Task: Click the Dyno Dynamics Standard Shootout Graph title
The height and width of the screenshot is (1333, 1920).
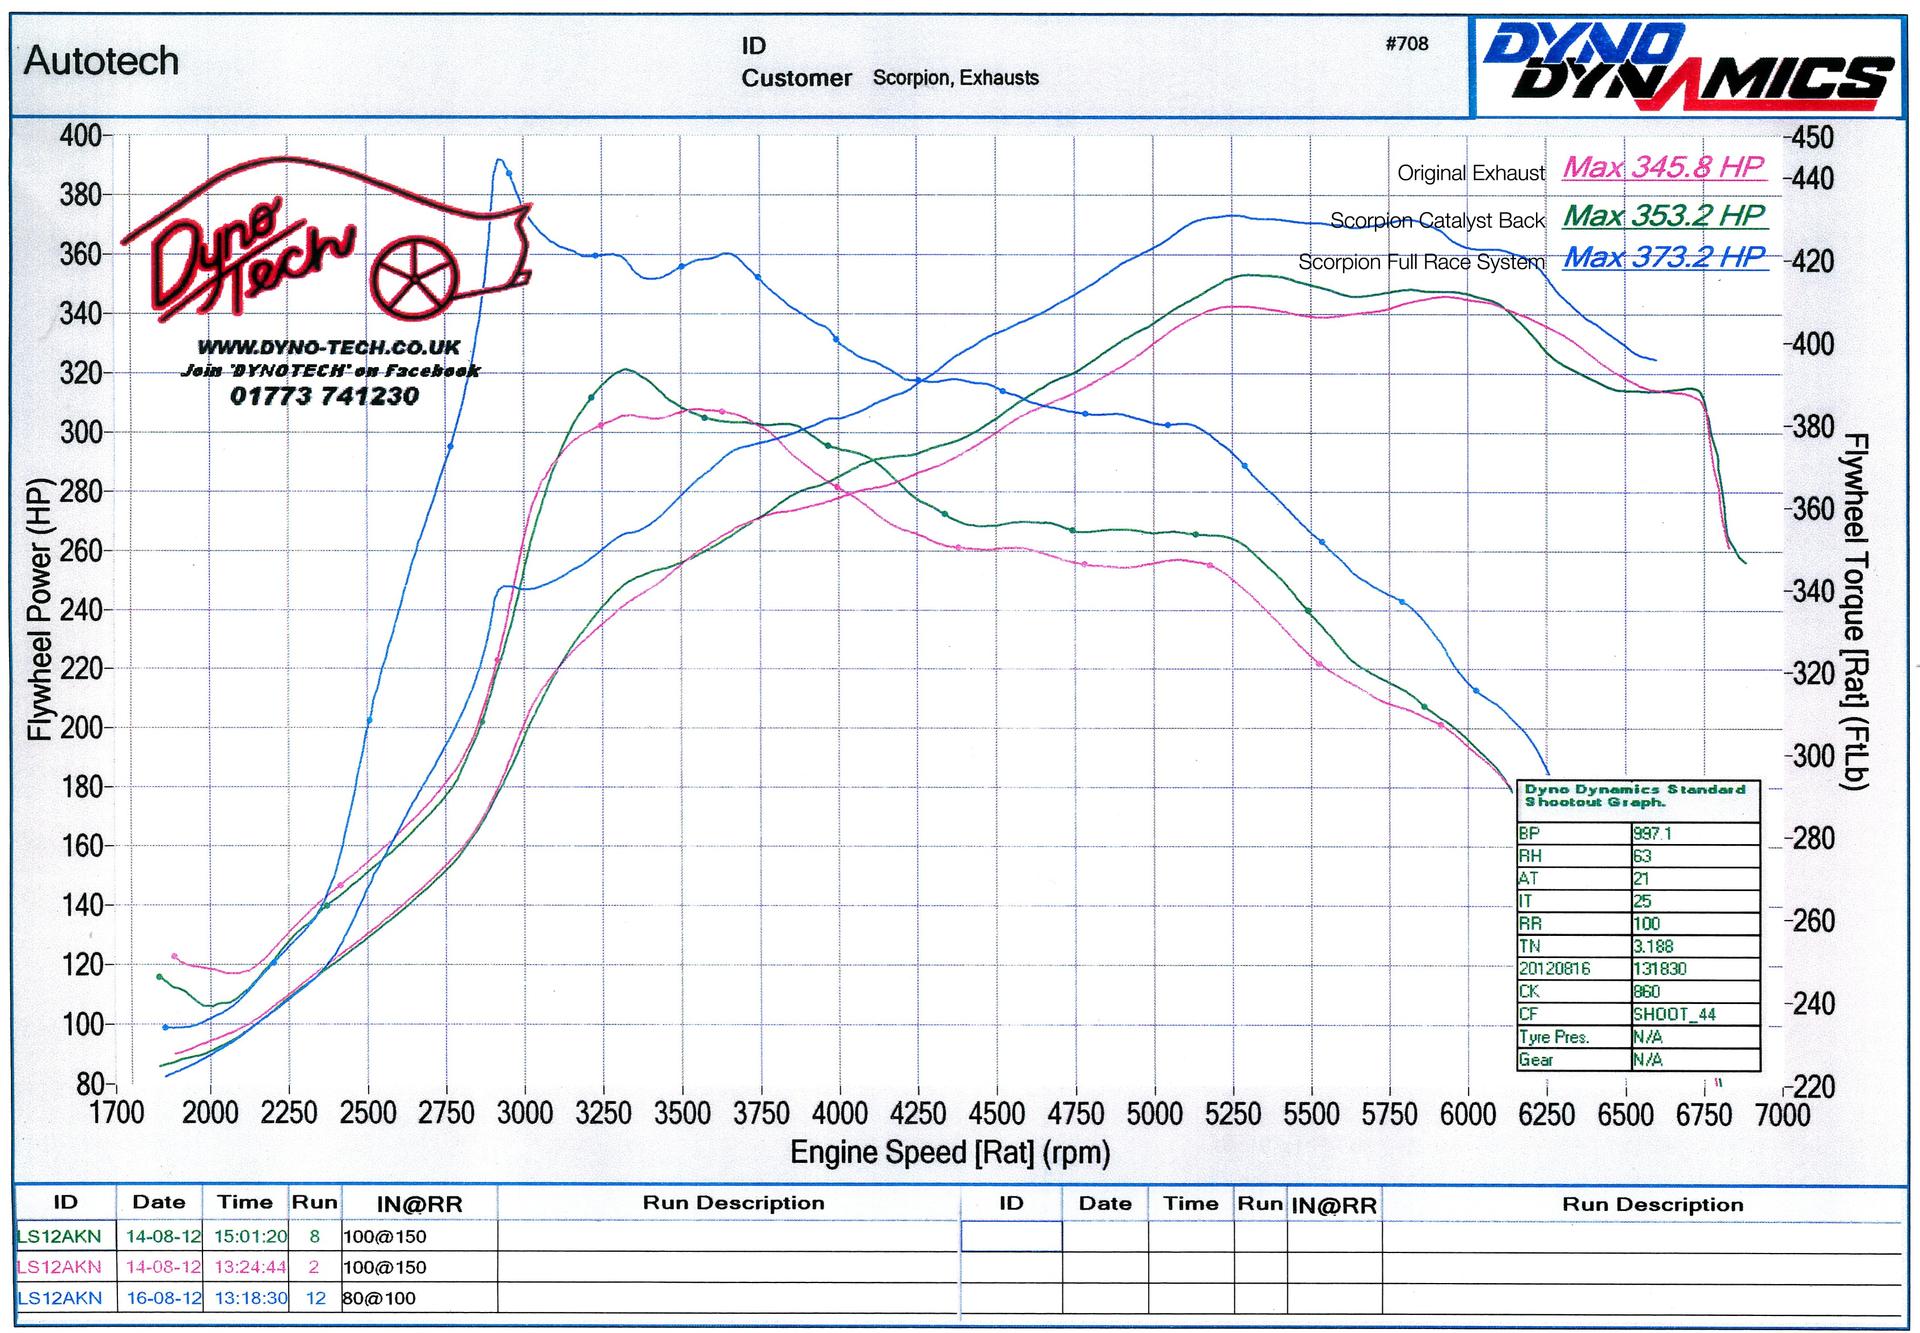Action: click(x=1634, y=796)
